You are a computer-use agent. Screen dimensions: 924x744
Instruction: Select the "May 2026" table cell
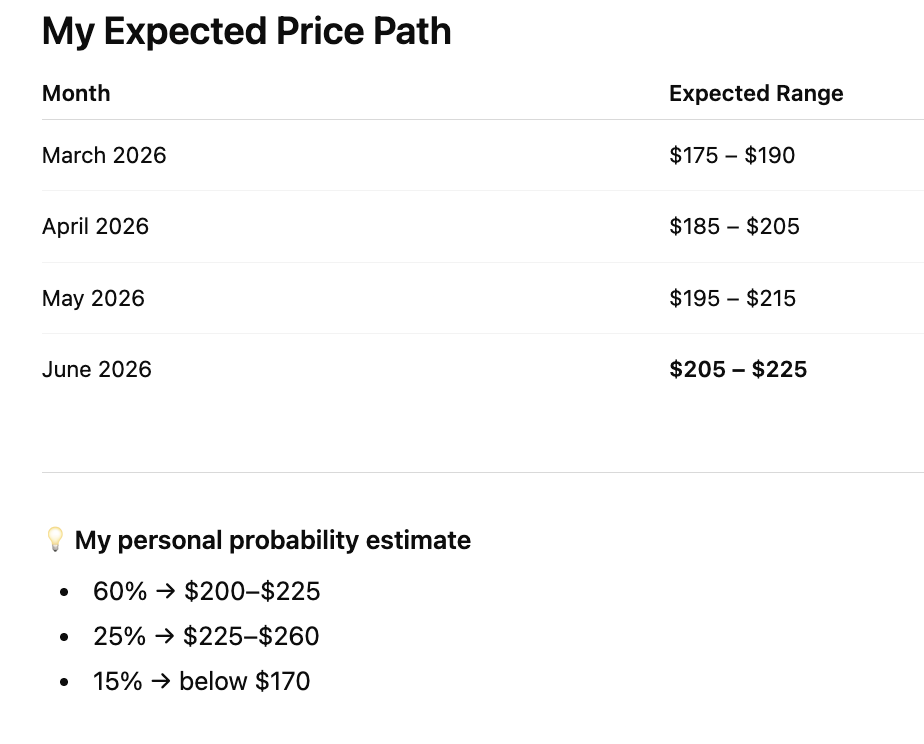pos(93,299)
